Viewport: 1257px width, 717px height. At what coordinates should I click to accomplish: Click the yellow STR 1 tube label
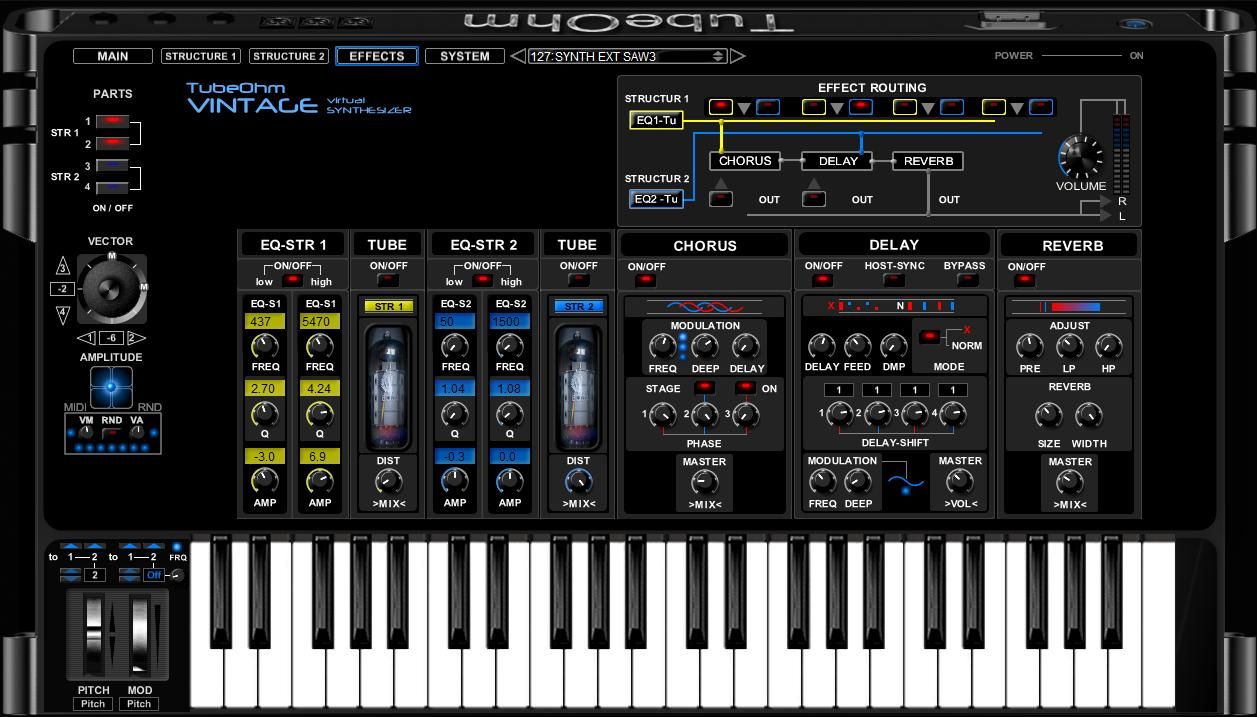(387, 307)
